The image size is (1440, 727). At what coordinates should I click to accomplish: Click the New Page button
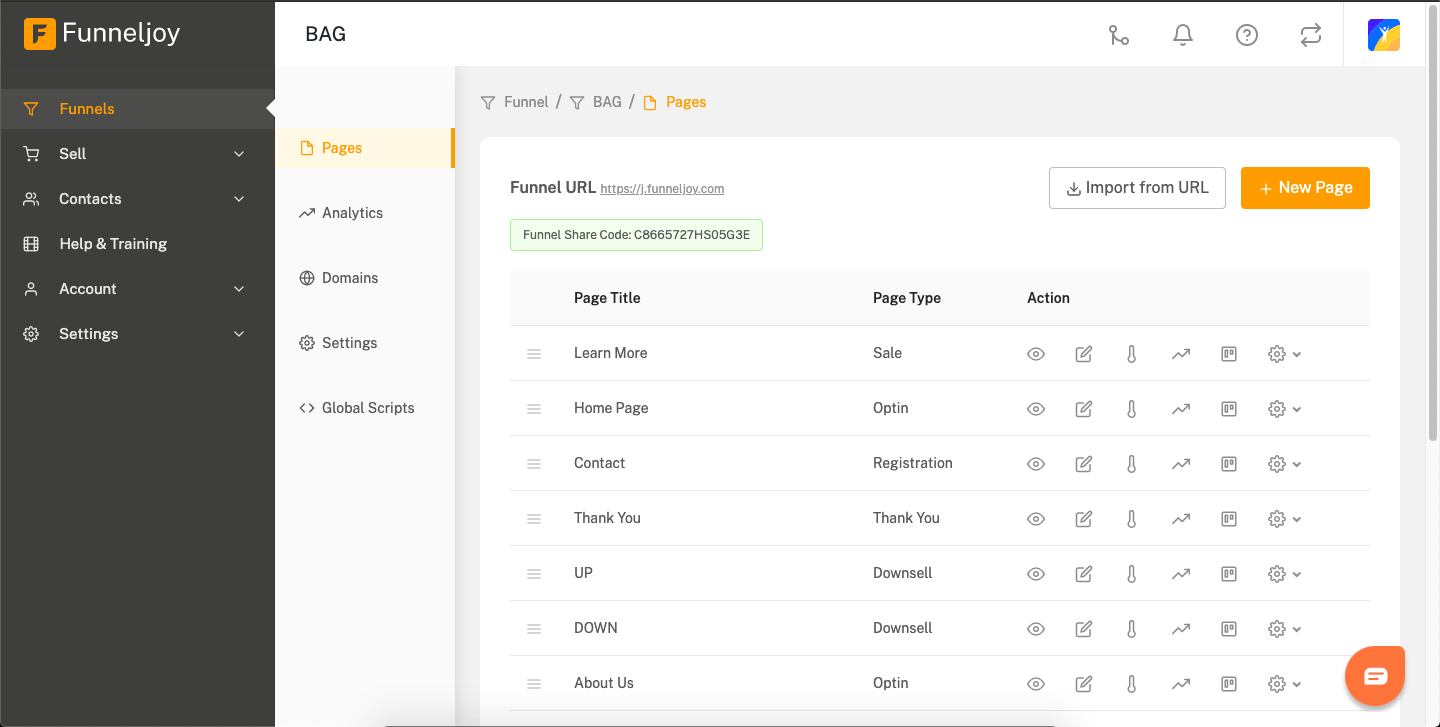coord(1305,188)
